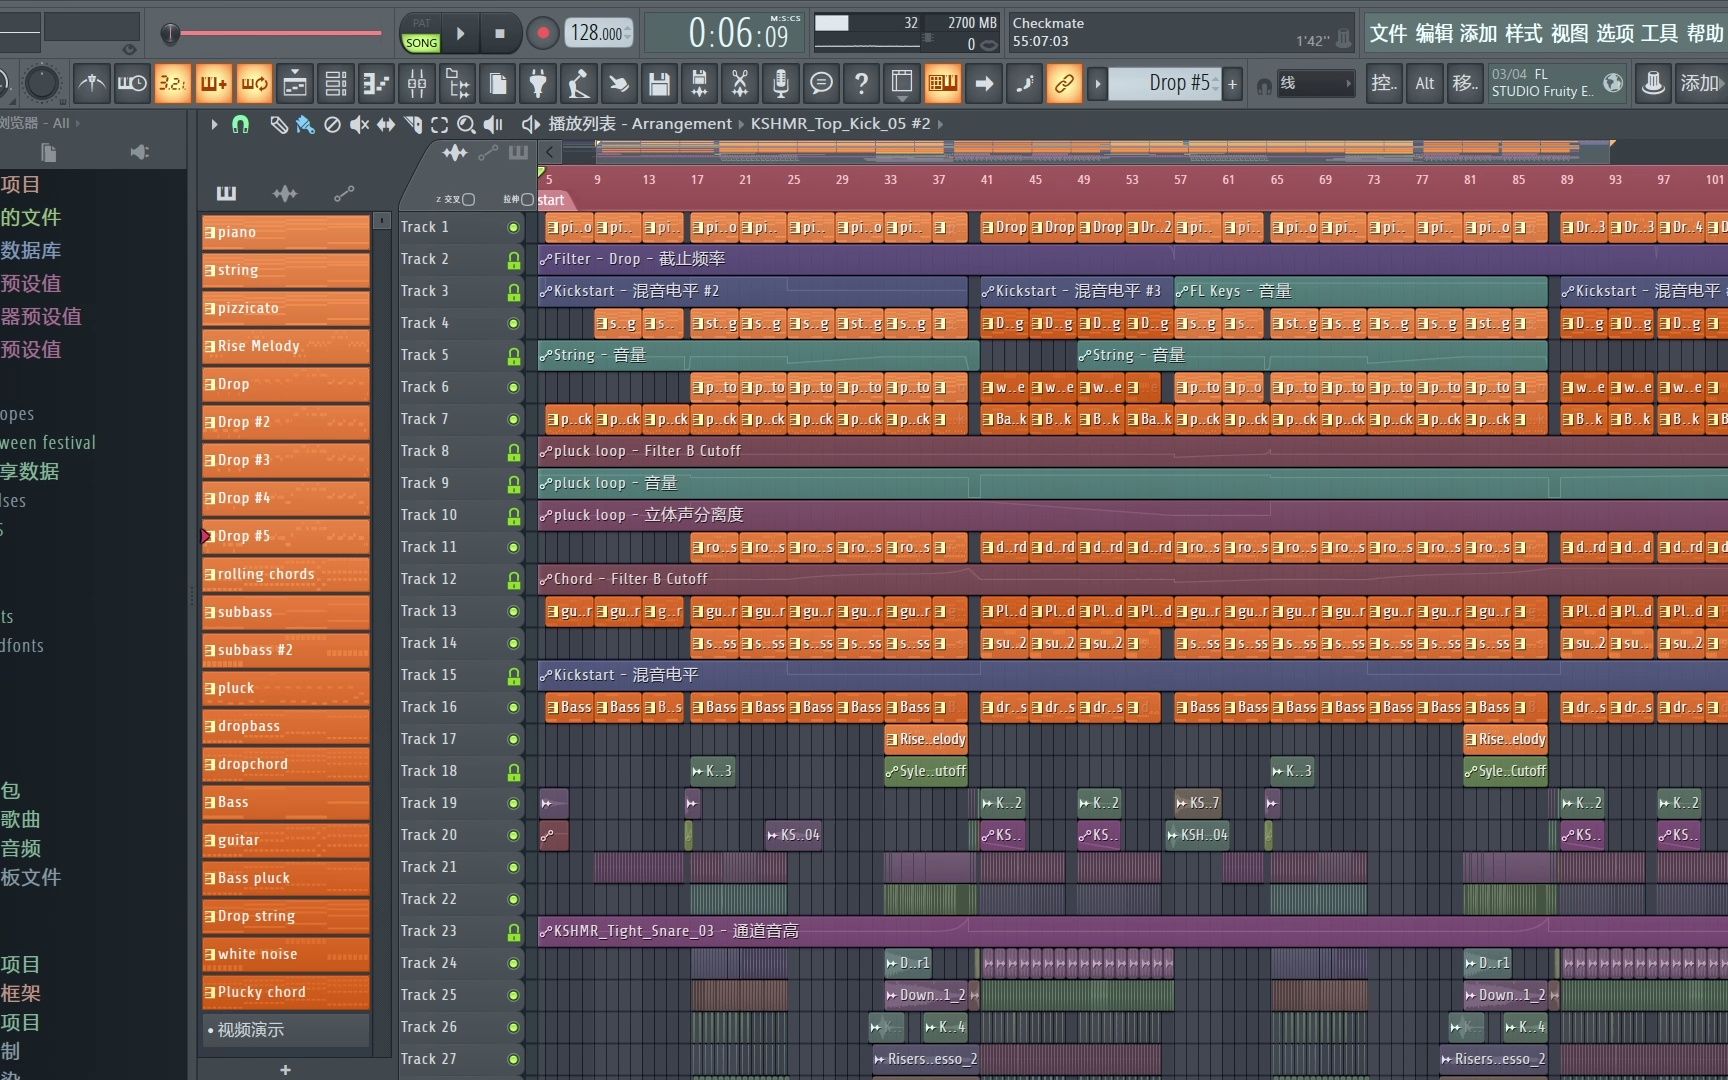Click the play button
The image size is (1728, 1080).
pyautogui.click(x=461, y=33)
